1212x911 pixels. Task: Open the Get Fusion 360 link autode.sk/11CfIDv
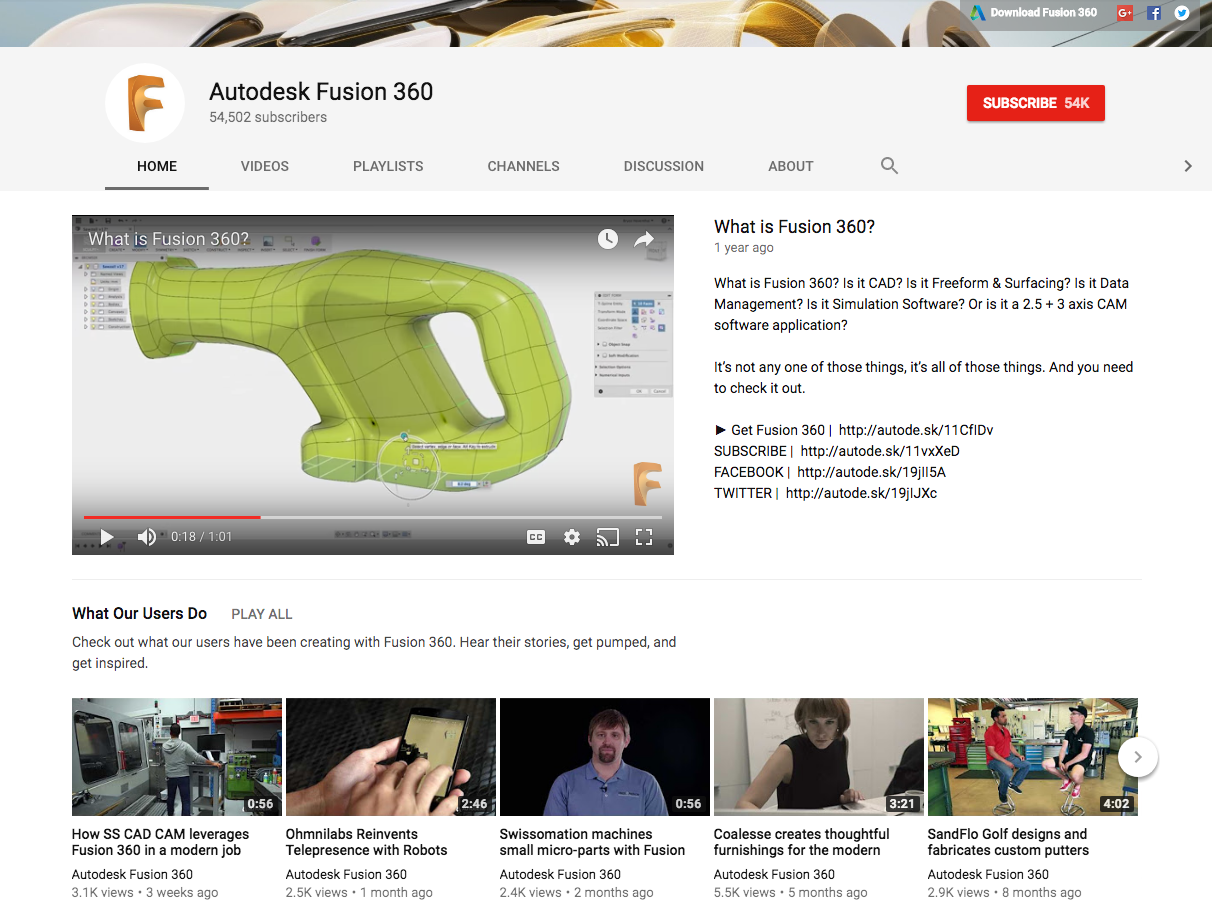click(916, 430)
